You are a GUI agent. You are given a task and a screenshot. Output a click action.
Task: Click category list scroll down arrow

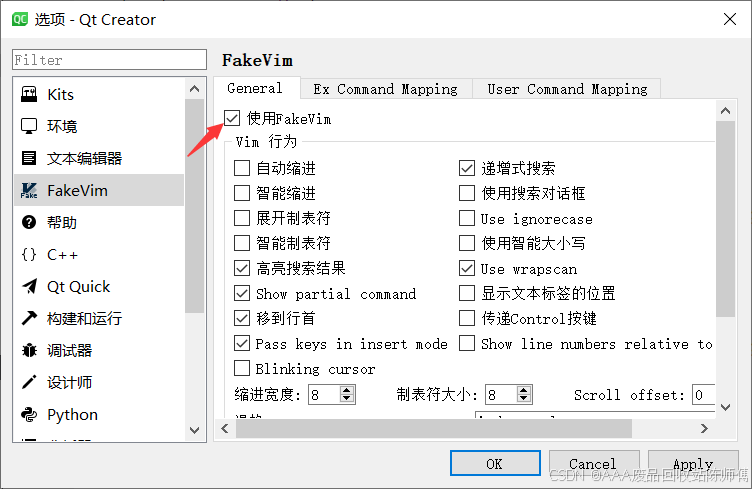point(194,430)
